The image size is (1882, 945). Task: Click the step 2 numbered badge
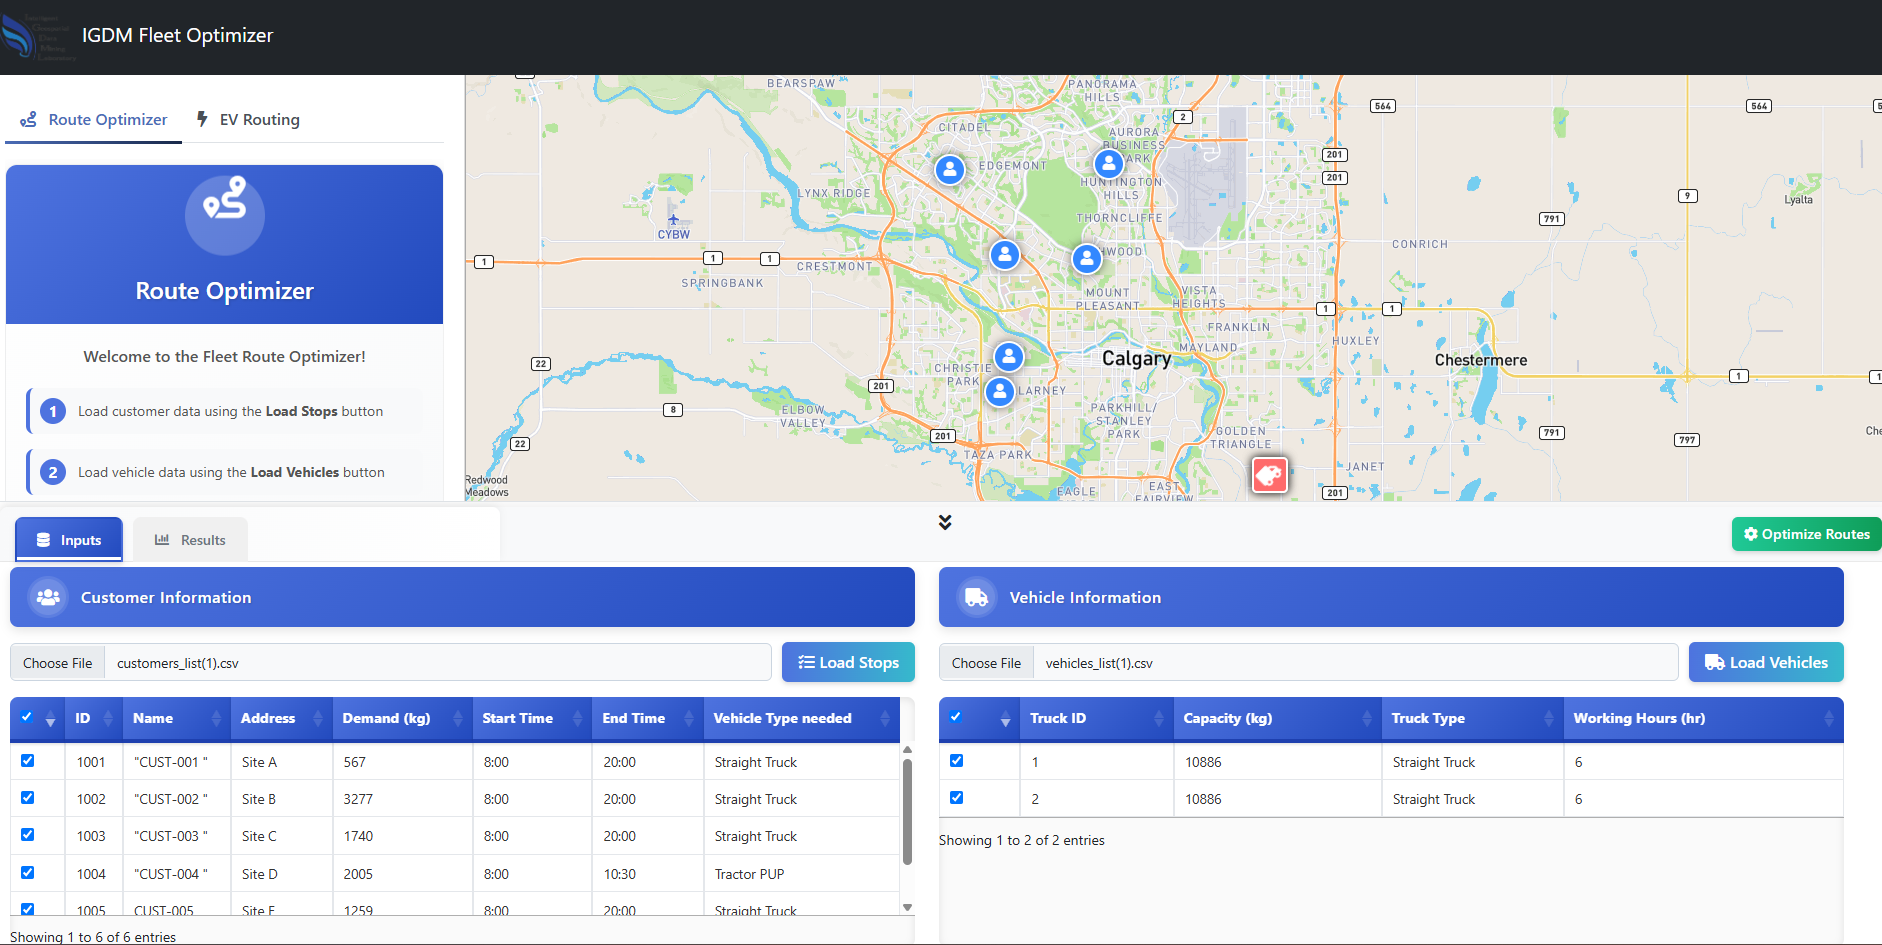pyautogui.click(x=53, y=472)
